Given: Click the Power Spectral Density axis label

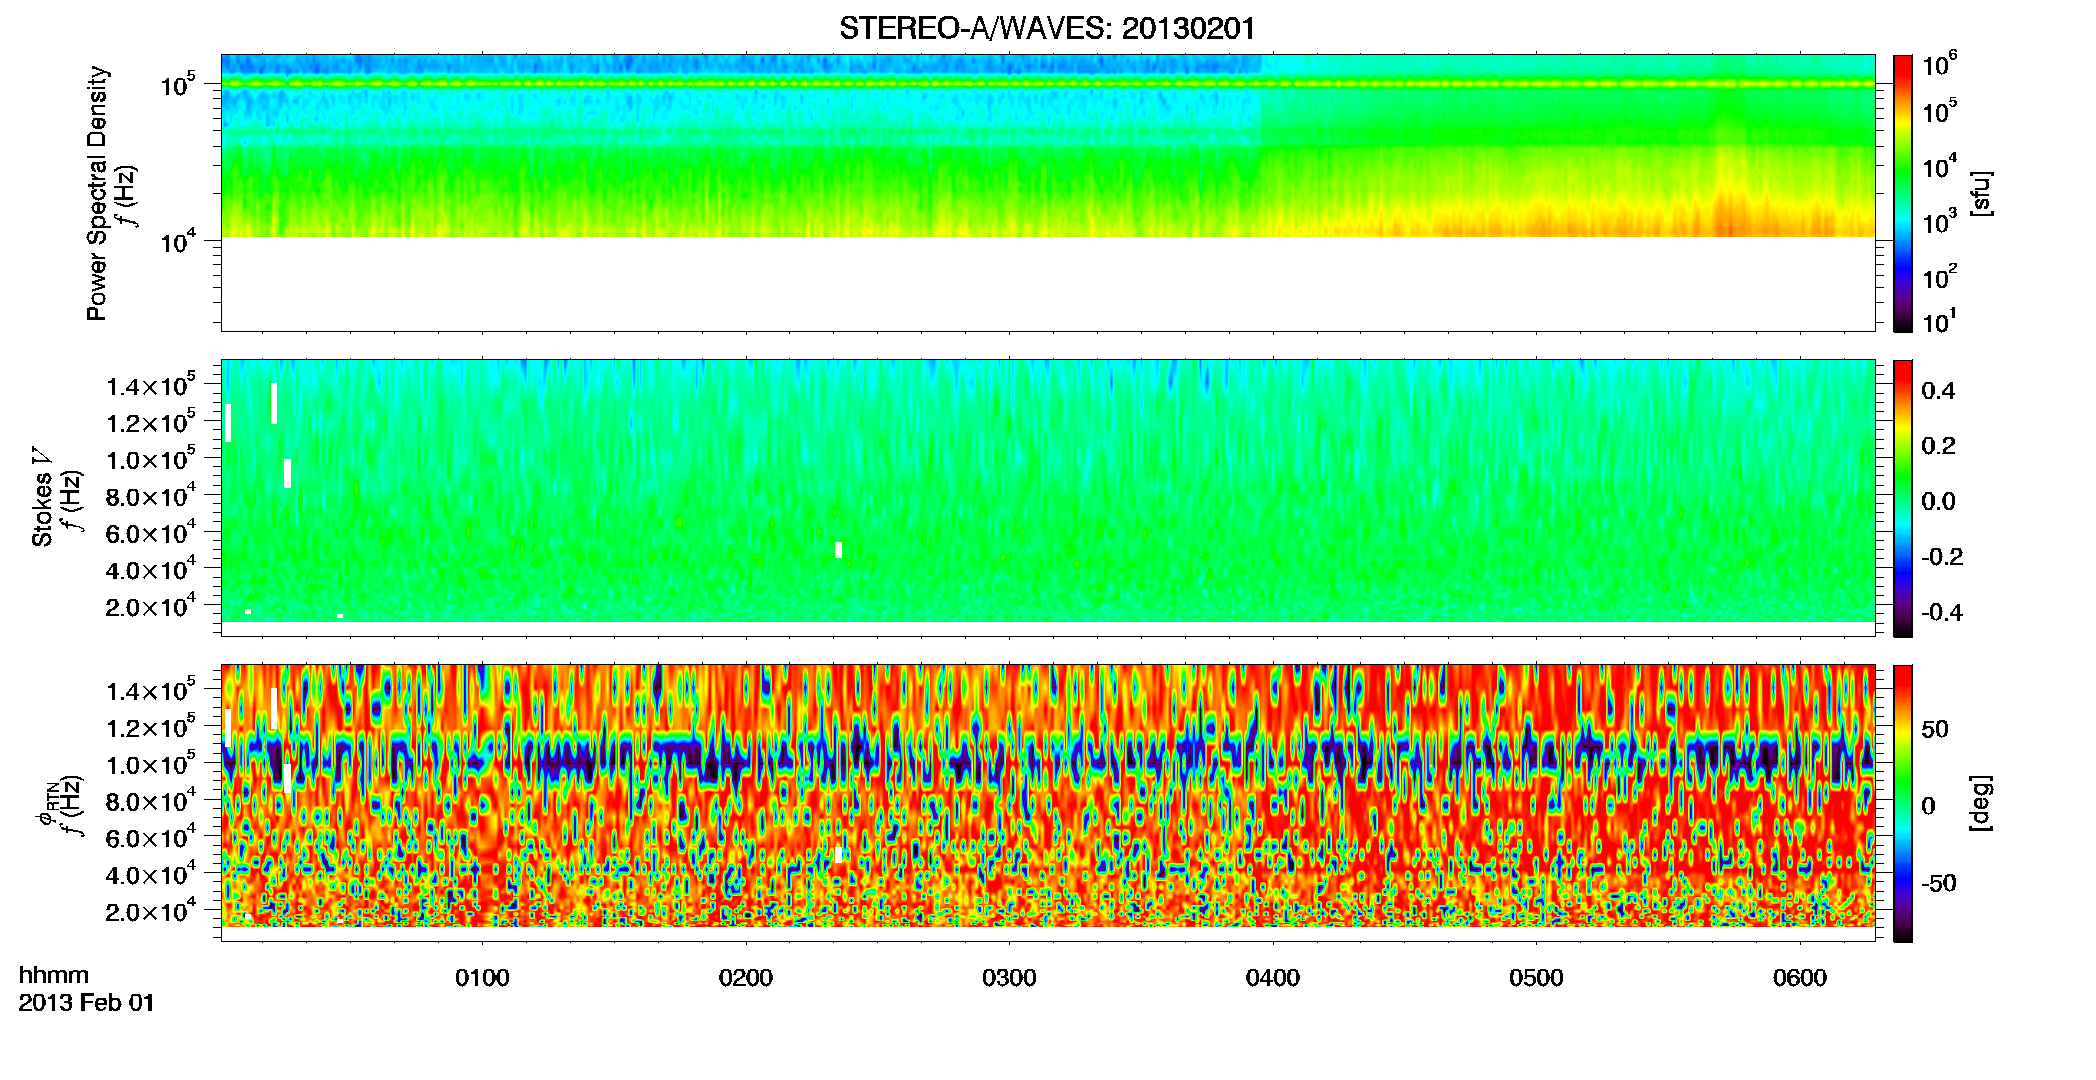Looking at the screenshot, I should coord(97,193).
